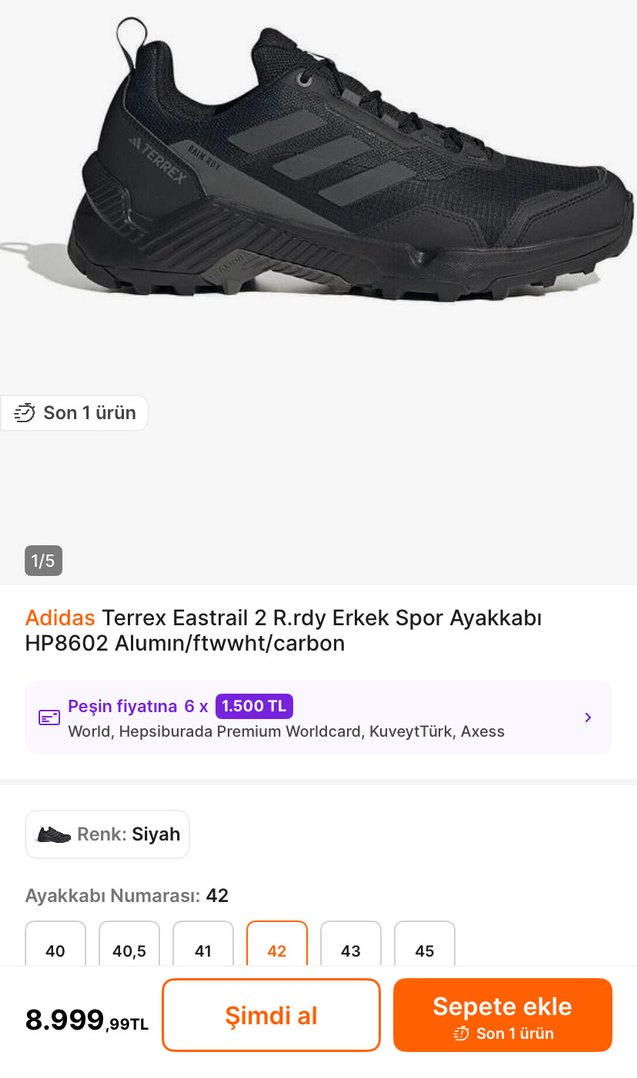This screenshot has width=637, height=1078.
Task: View the 'Ayakkabı Numarası: 42' size section
Action: tap(123, 896)
